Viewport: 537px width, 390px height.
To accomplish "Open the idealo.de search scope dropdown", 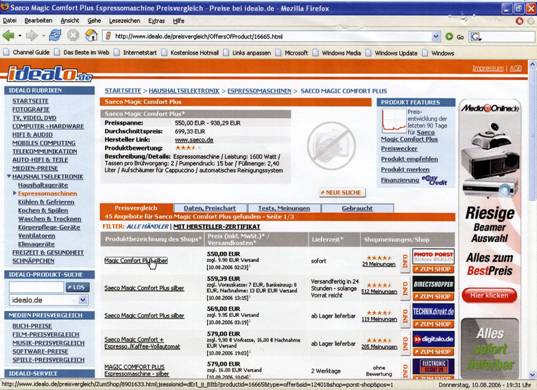I will coord(83,300).
